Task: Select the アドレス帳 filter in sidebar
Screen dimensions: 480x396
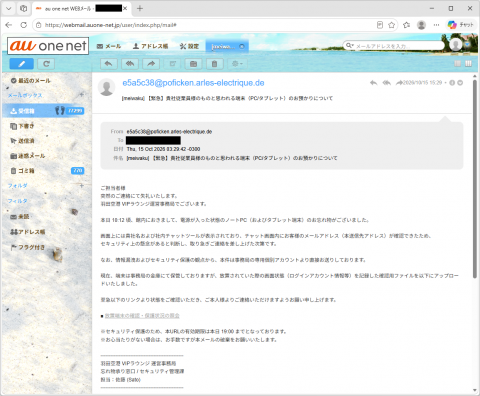Action: point(28,232)
